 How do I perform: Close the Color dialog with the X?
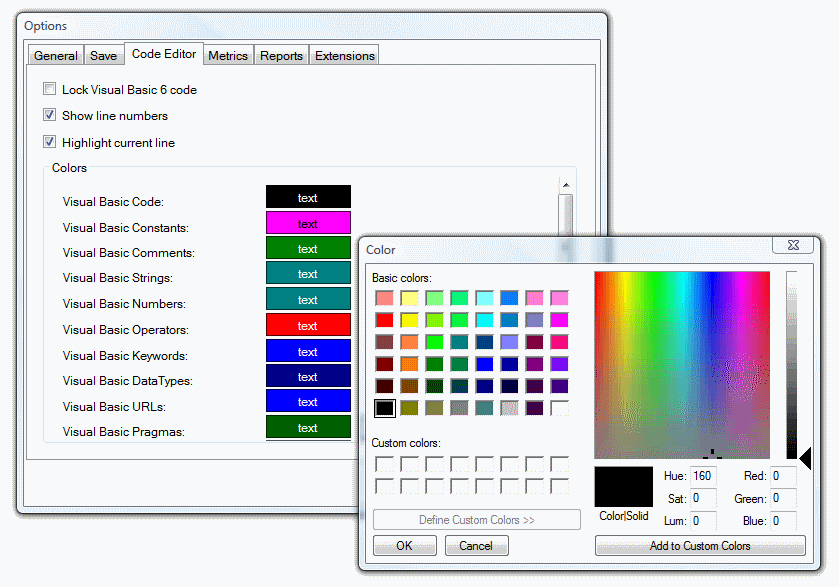793,245
